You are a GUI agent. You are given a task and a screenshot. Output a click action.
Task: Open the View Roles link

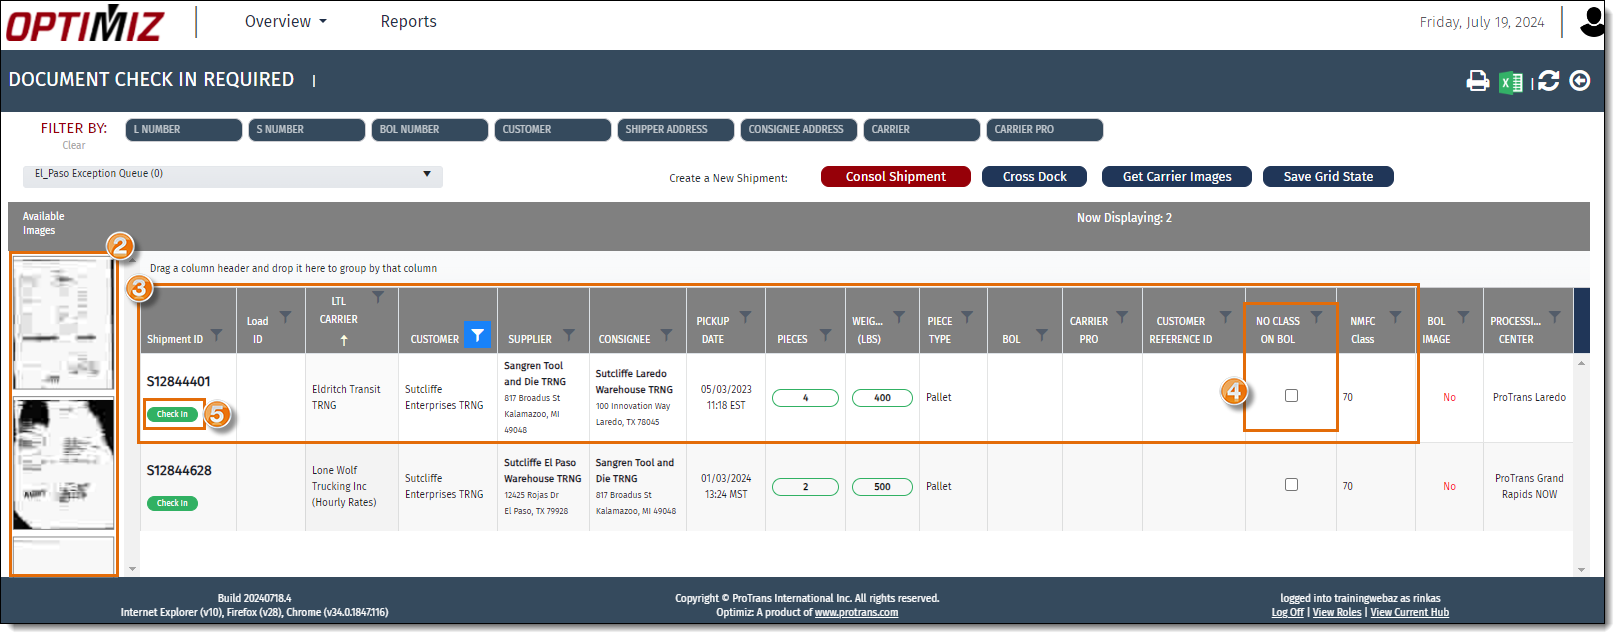[x=1337, y=613]
